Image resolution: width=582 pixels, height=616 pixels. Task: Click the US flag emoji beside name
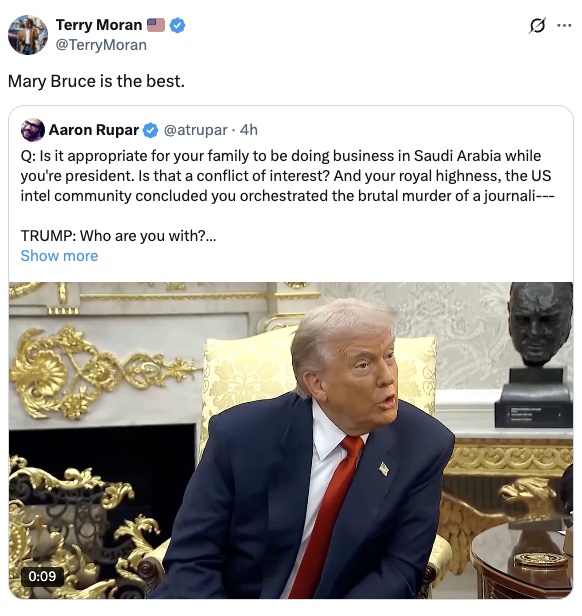click(156, 25)
